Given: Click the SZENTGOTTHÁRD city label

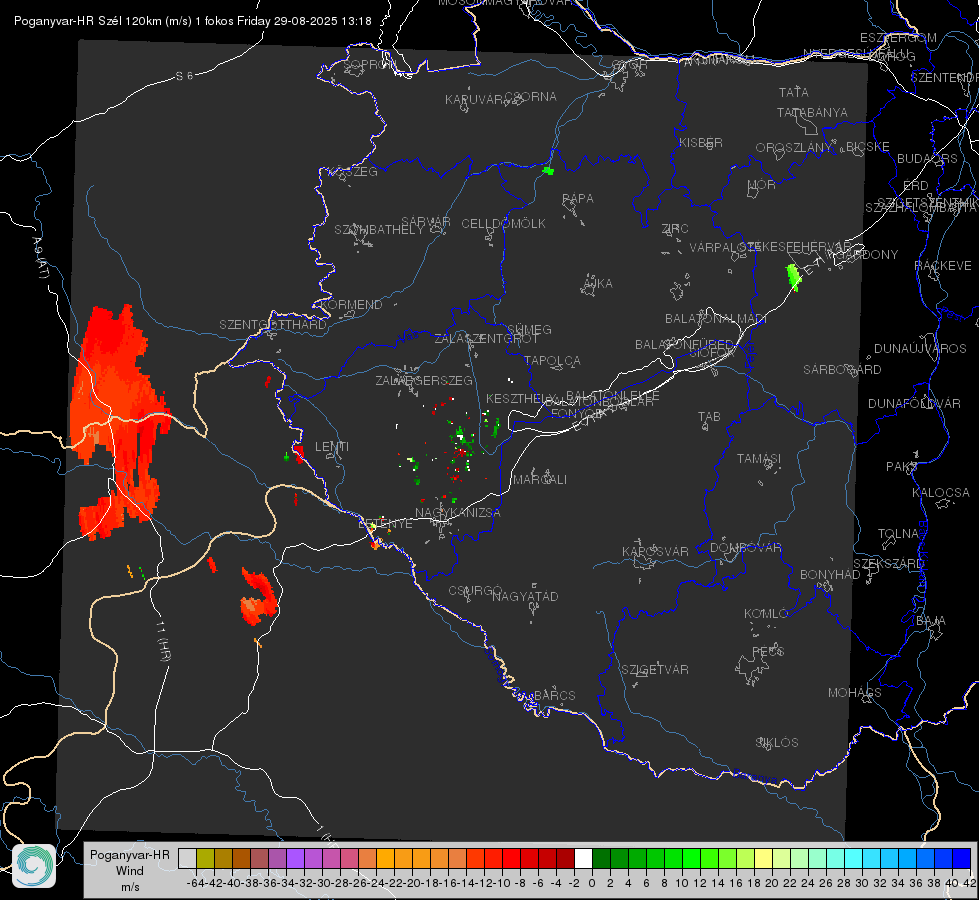Looking at the screenshot, I should [273, 325].
